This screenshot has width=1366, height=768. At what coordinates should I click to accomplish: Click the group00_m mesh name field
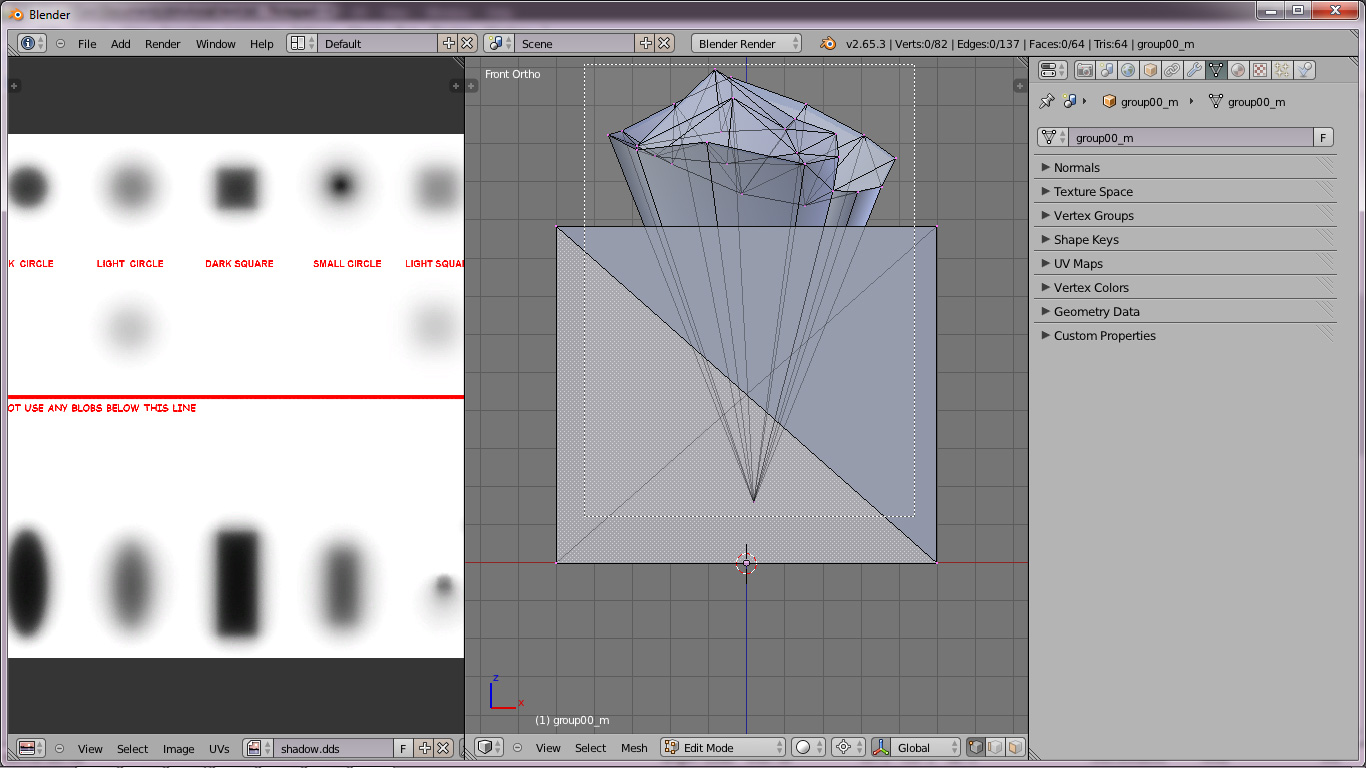tap(1188, 138)
